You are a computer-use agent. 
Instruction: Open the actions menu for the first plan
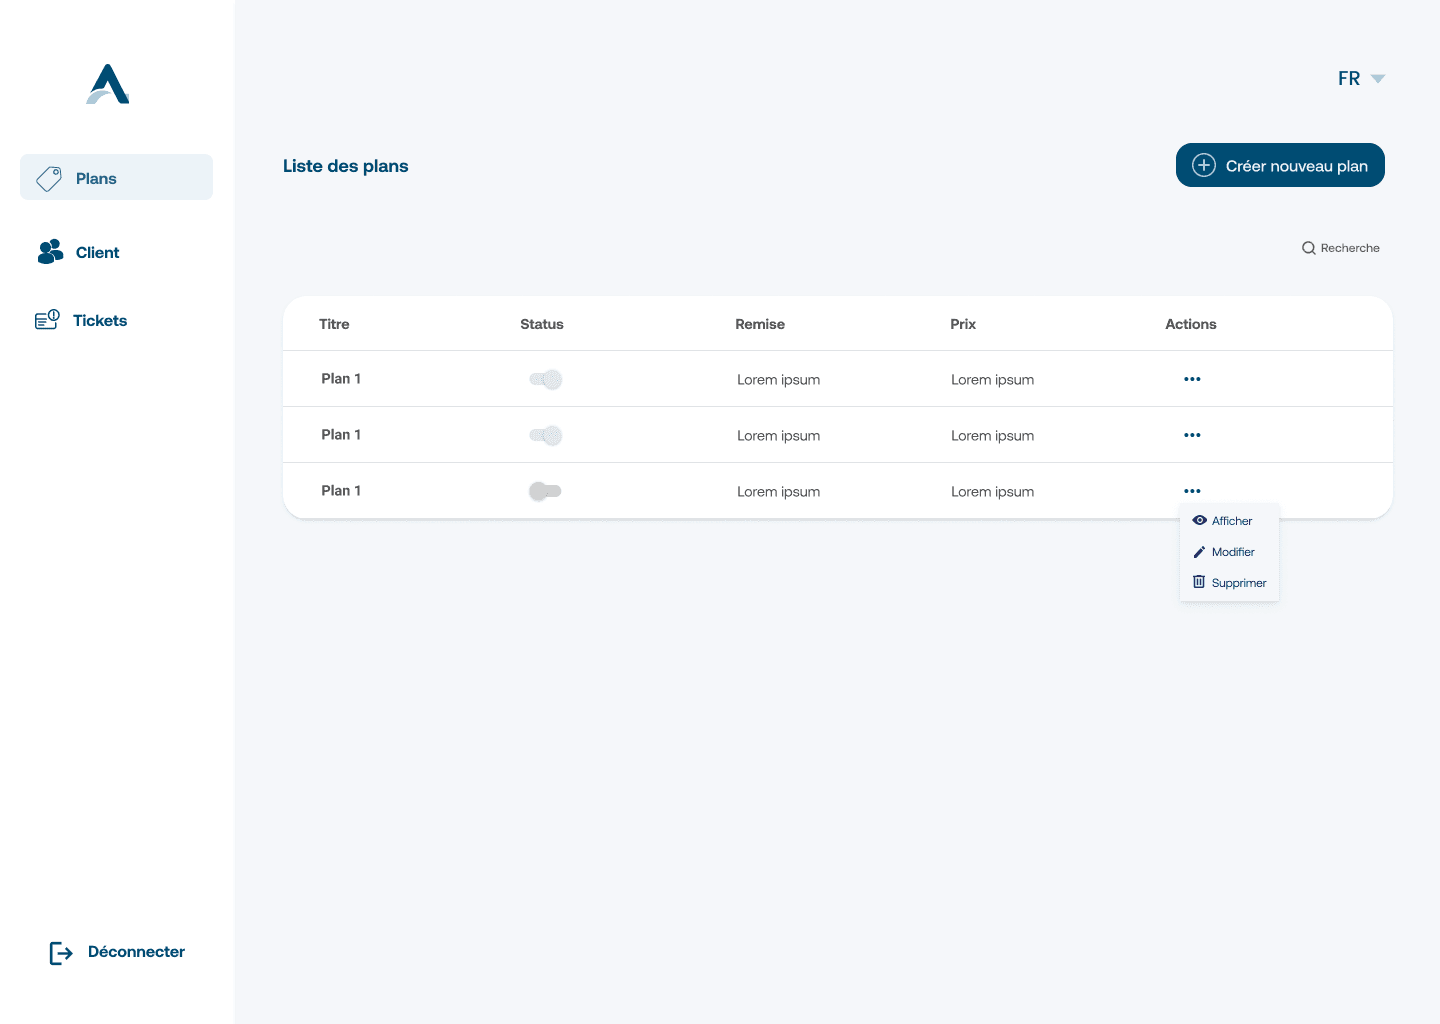pyautogui.click(x=1192, y=379)
